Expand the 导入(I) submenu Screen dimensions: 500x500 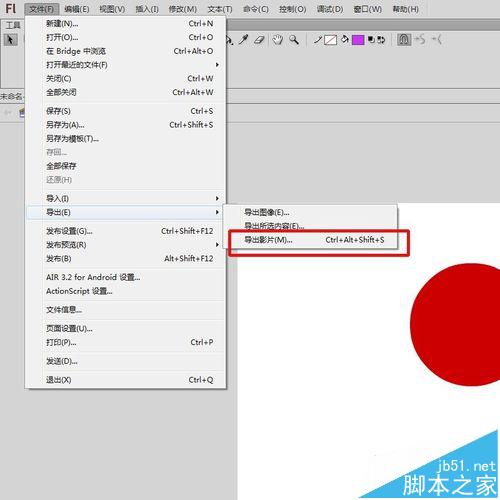tap(126, 198)
